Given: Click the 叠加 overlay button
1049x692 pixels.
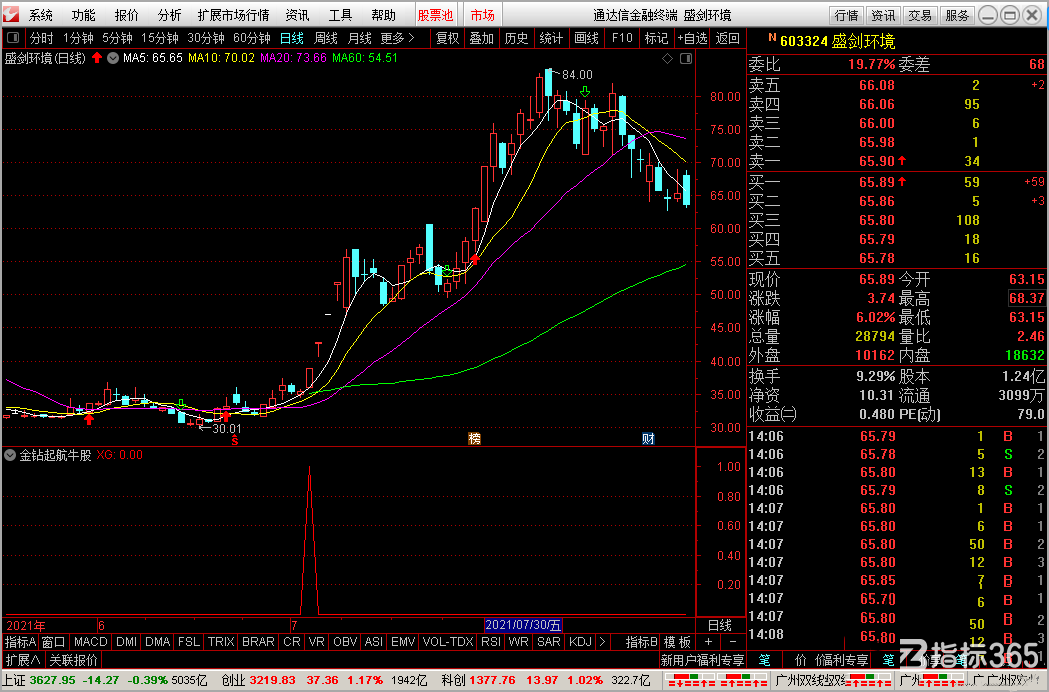Looking at the screenshot, I should tap(482, 38).
